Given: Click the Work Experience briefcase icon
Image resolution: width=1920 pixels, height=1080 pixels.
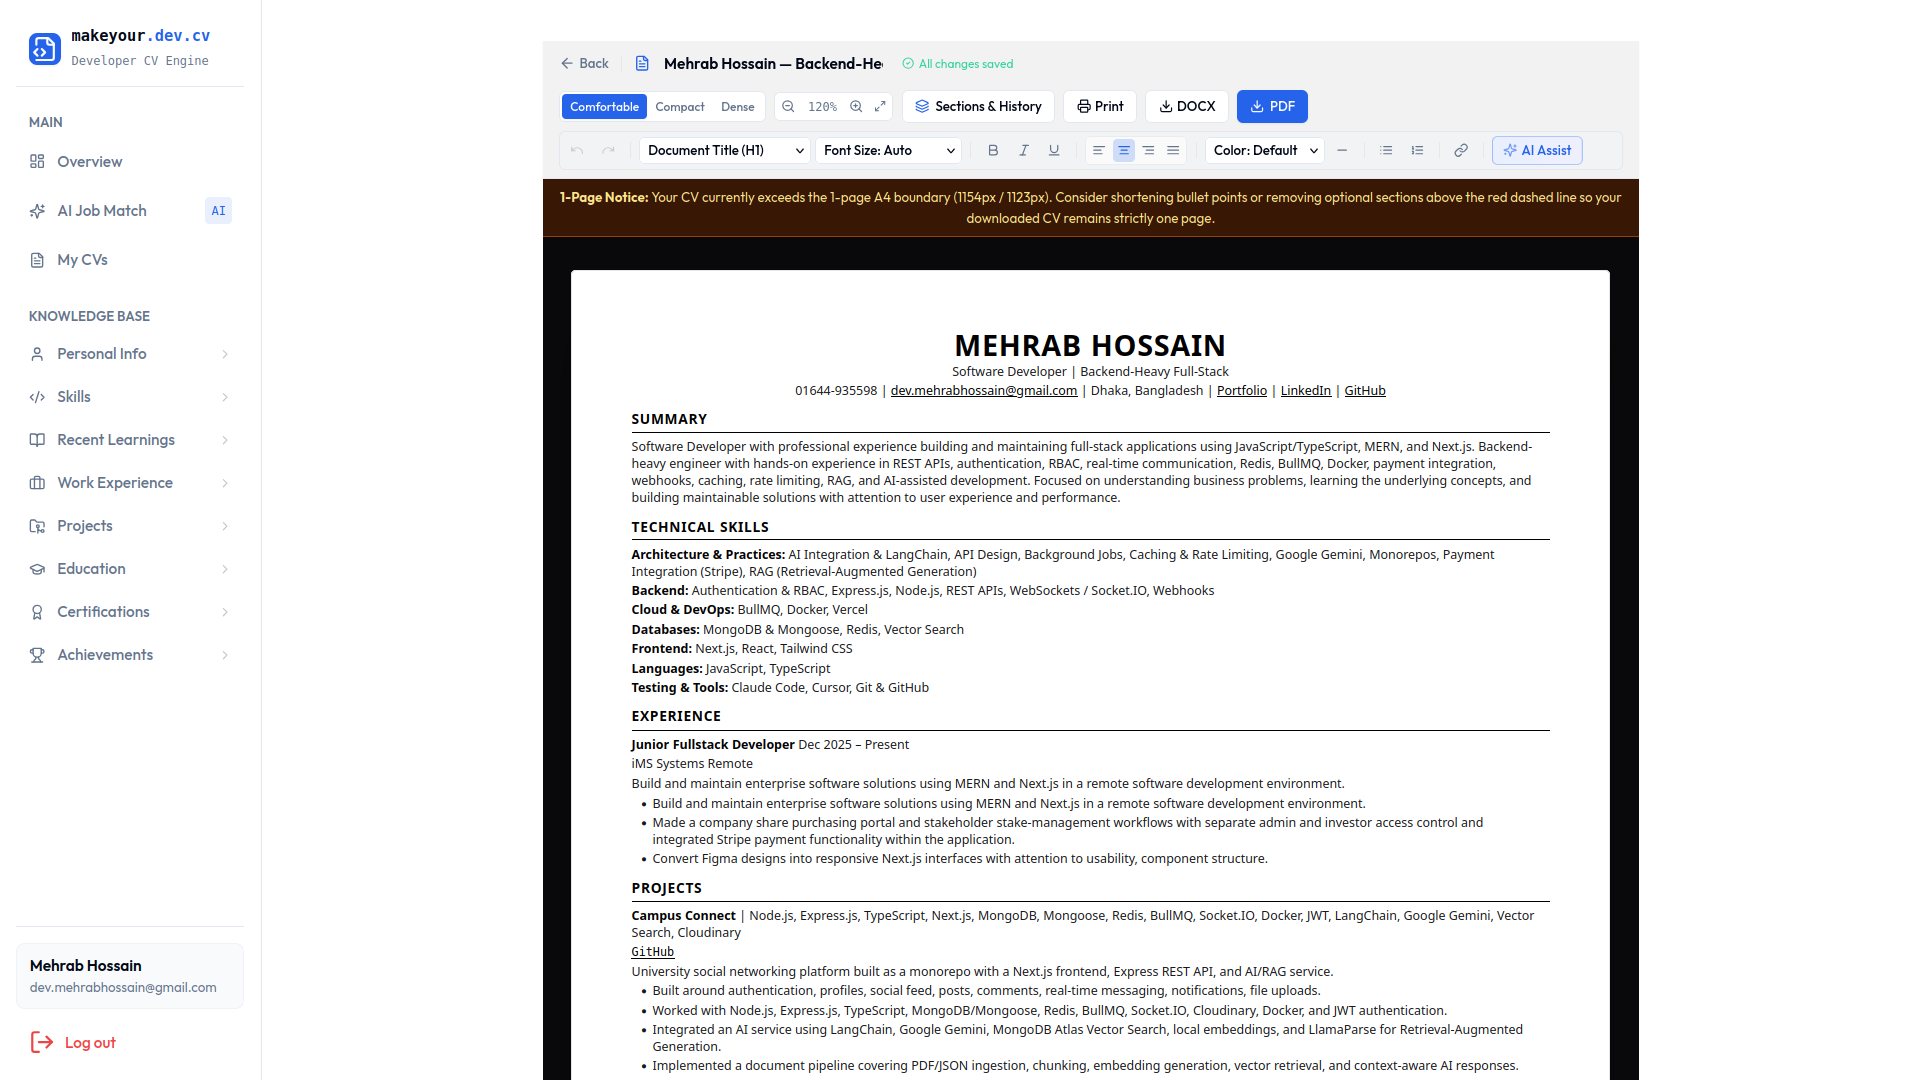Looking at the screenshot, I should [37, 483].
